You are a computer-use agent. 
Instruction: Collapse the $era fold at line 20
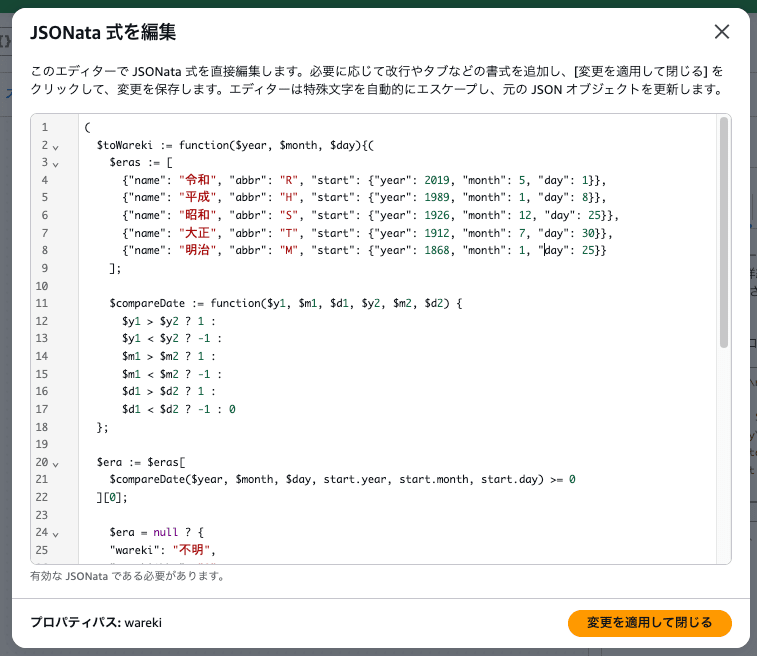pos(56,464)
